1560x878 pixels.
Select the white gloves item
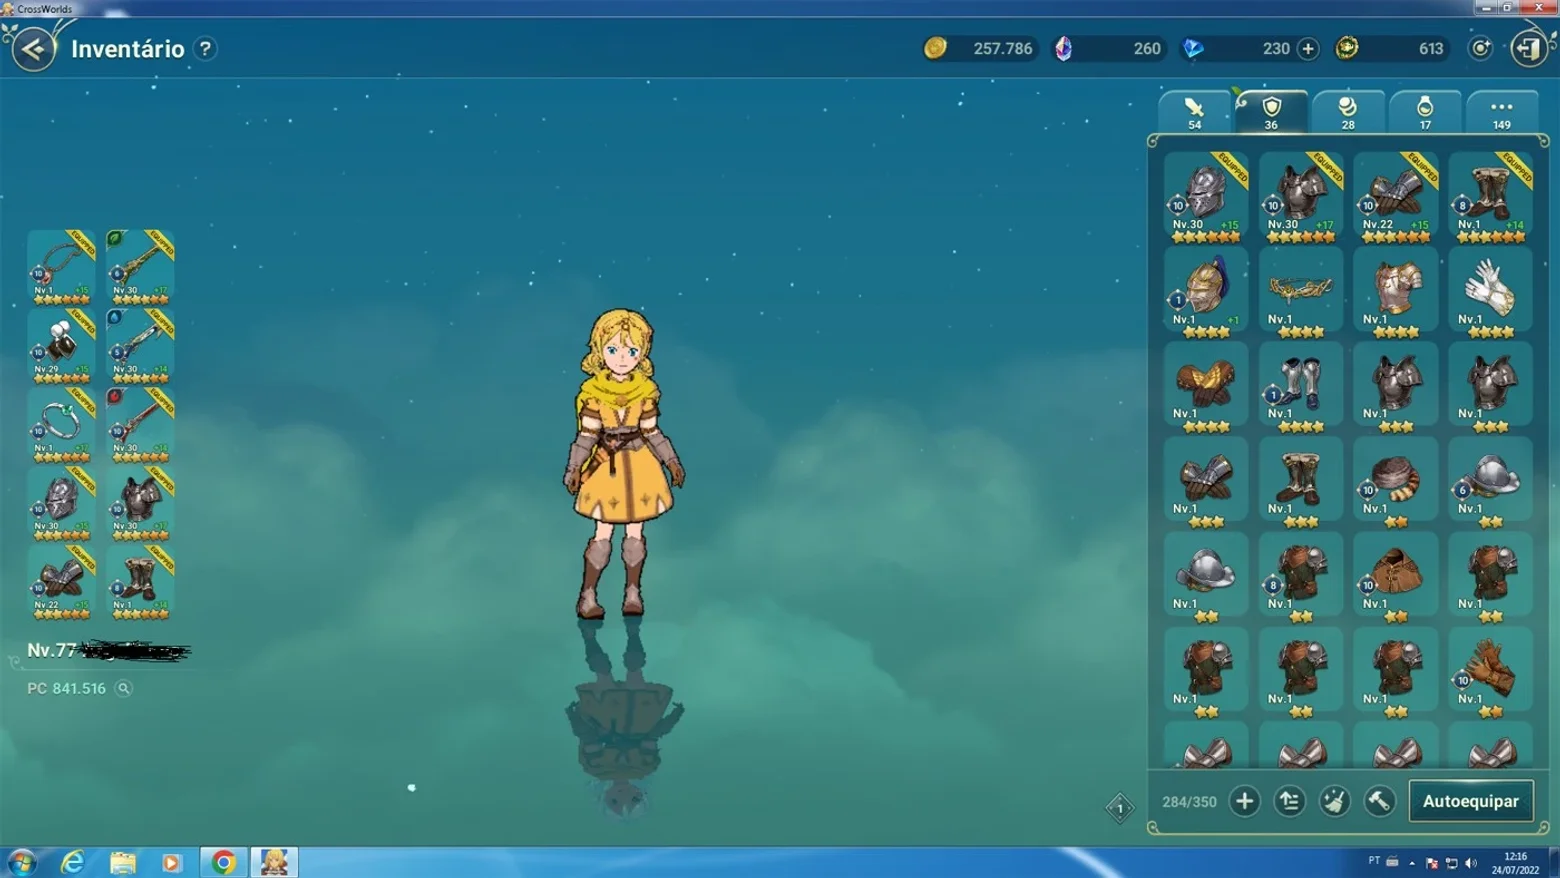click(x=1491, y=293)
